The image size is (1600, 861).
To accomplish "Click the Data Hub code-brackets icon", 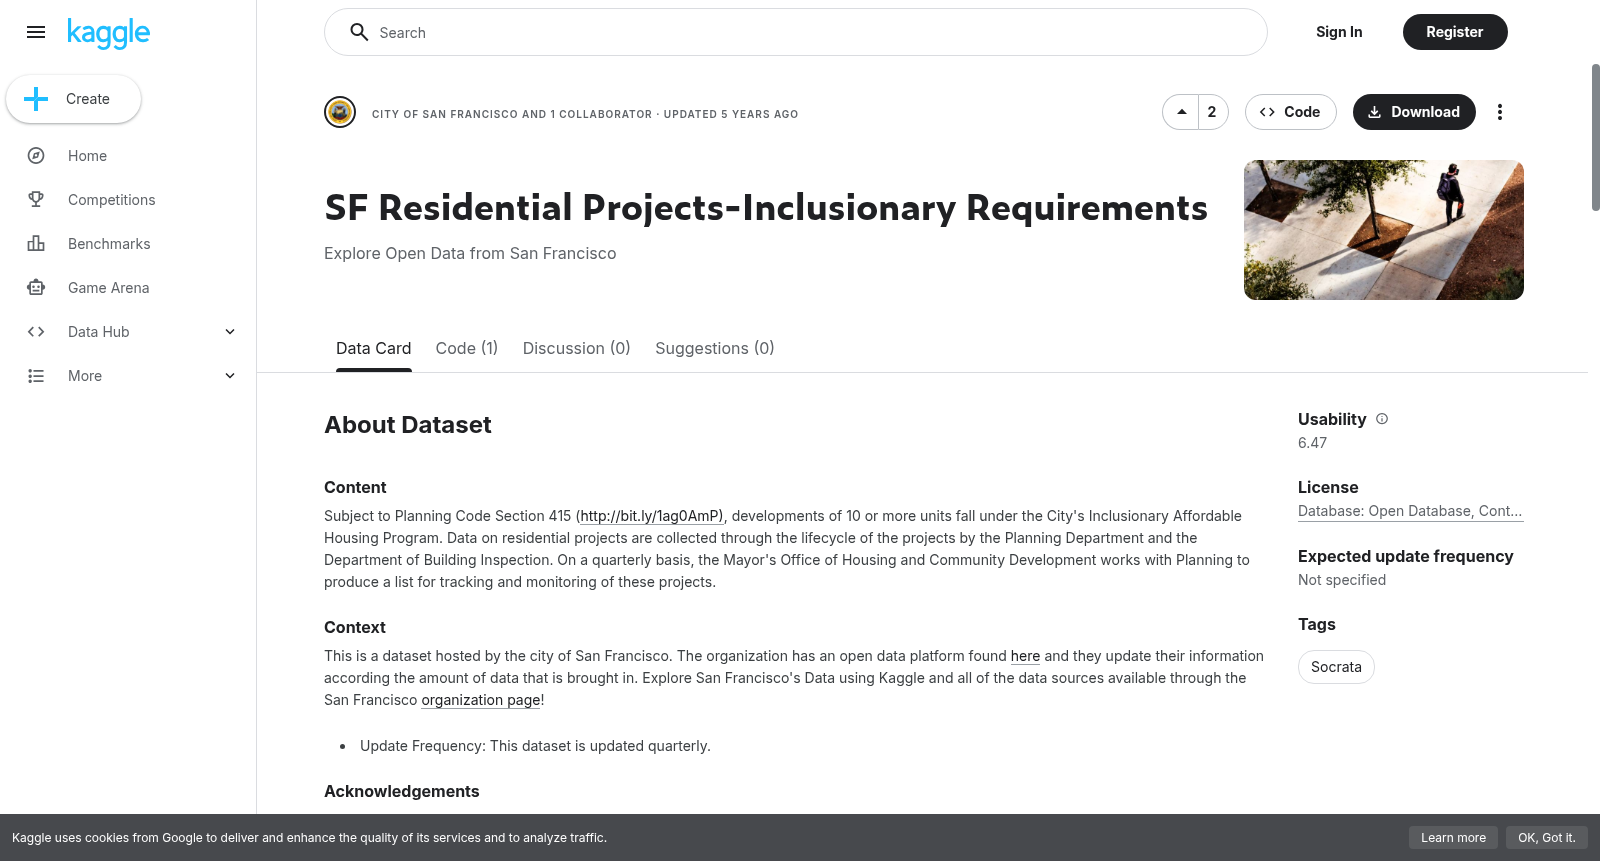I will 36,332.
